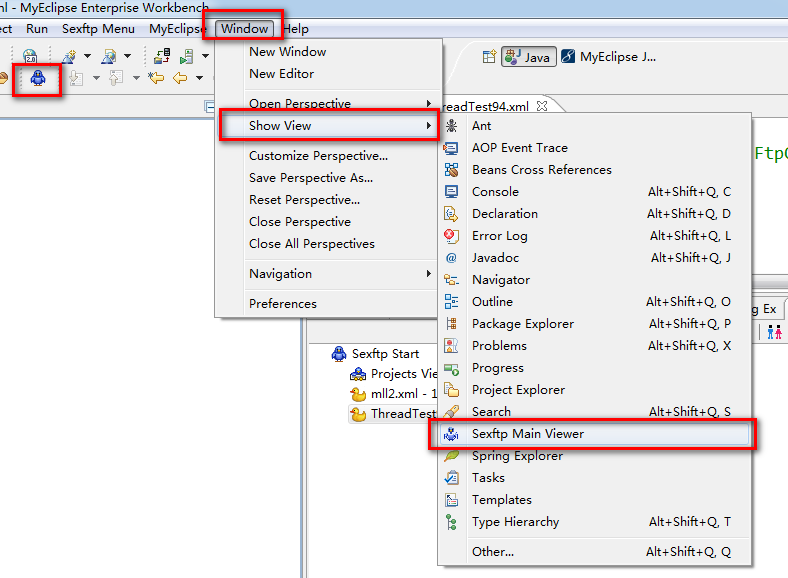Open the Run menu
Screen dimensions: 788x578
pos(37,29)
